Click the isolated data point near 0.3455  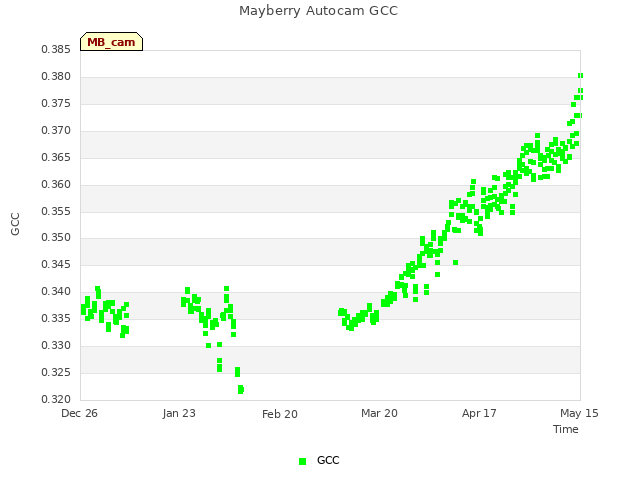pos(456,262)
